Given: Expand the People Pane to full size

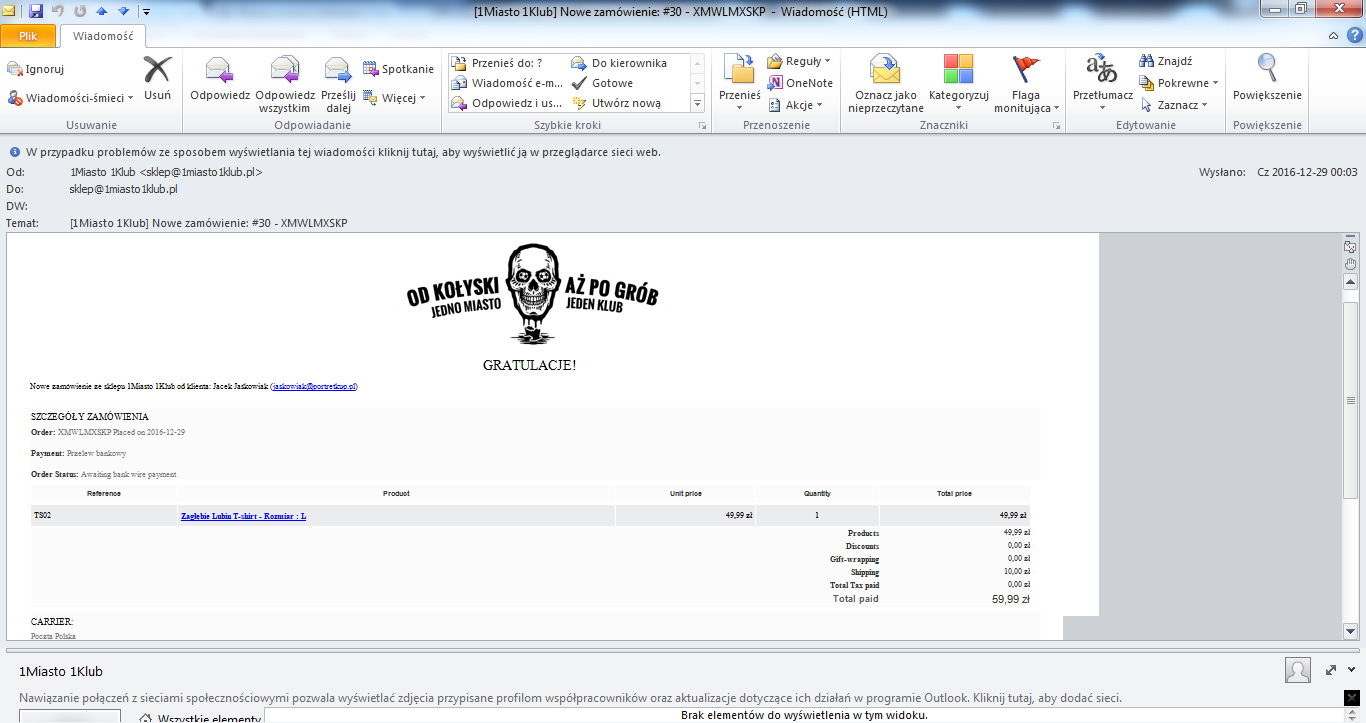Looking at the screenshot, I should pyautogui.click(x=1332, y=670).
